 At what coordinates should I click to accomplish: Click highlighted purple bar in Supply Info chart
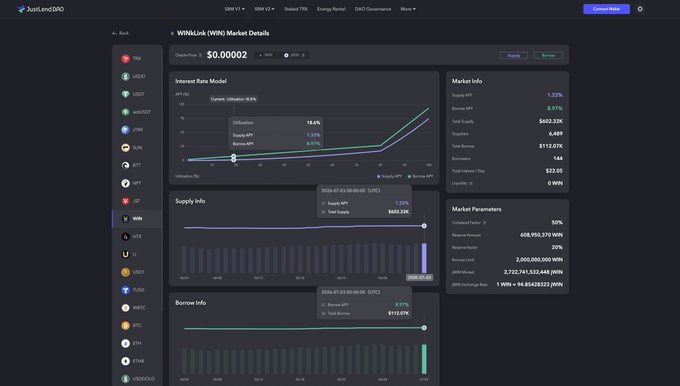tap(424, 258)
